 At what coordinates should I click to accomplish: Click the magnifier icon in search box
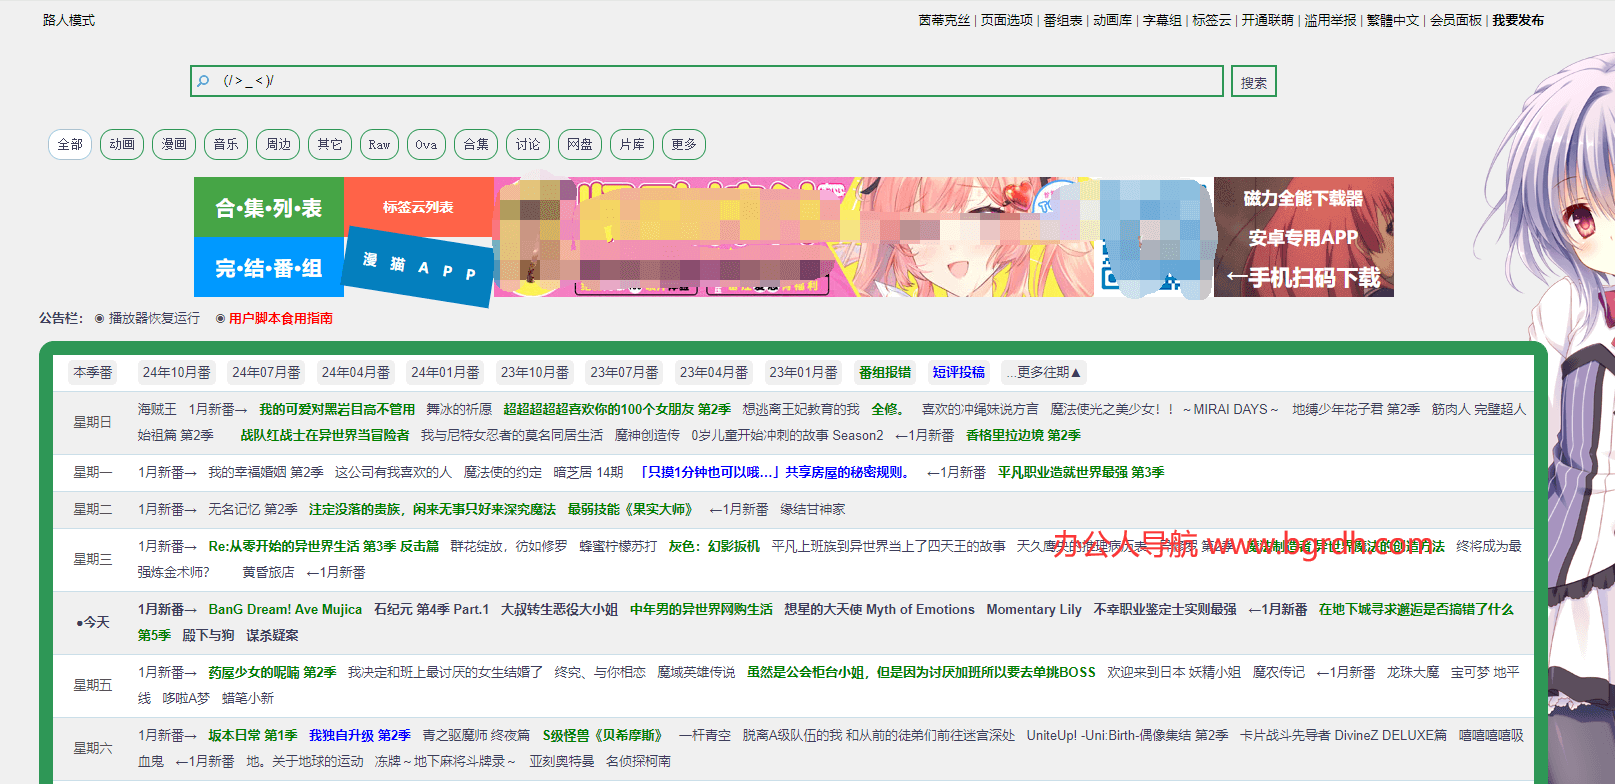tap(203, 81)
